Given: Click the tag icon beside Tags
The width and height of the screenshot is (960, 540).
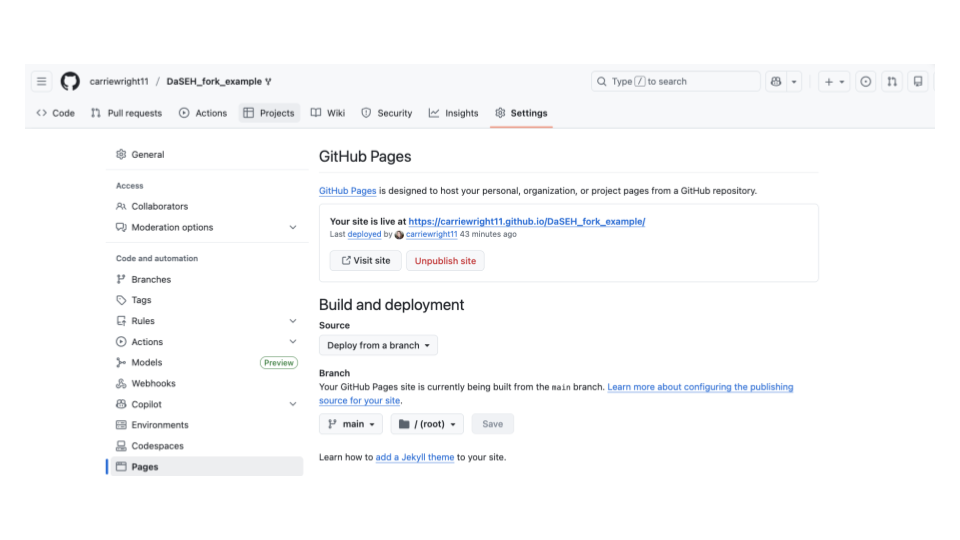Looking at the screenshot, I should (x=121, y=300).
